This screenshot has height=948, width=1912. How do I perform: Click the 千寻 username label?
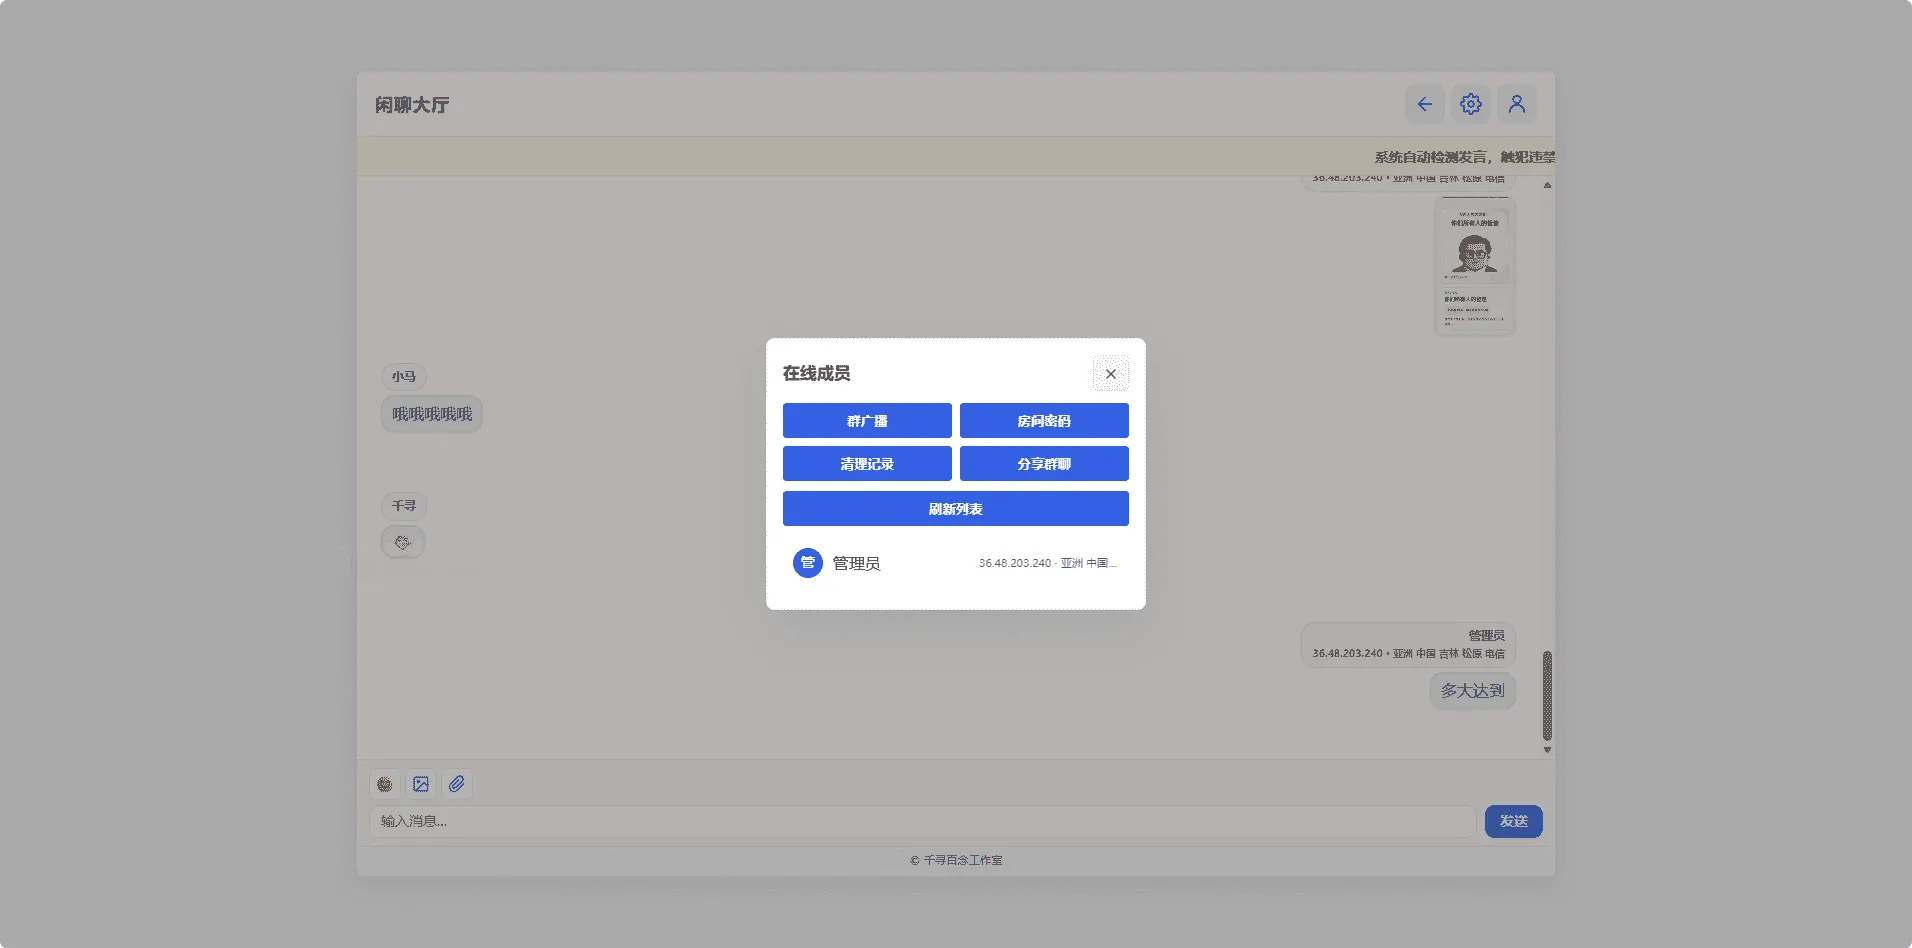404,506
